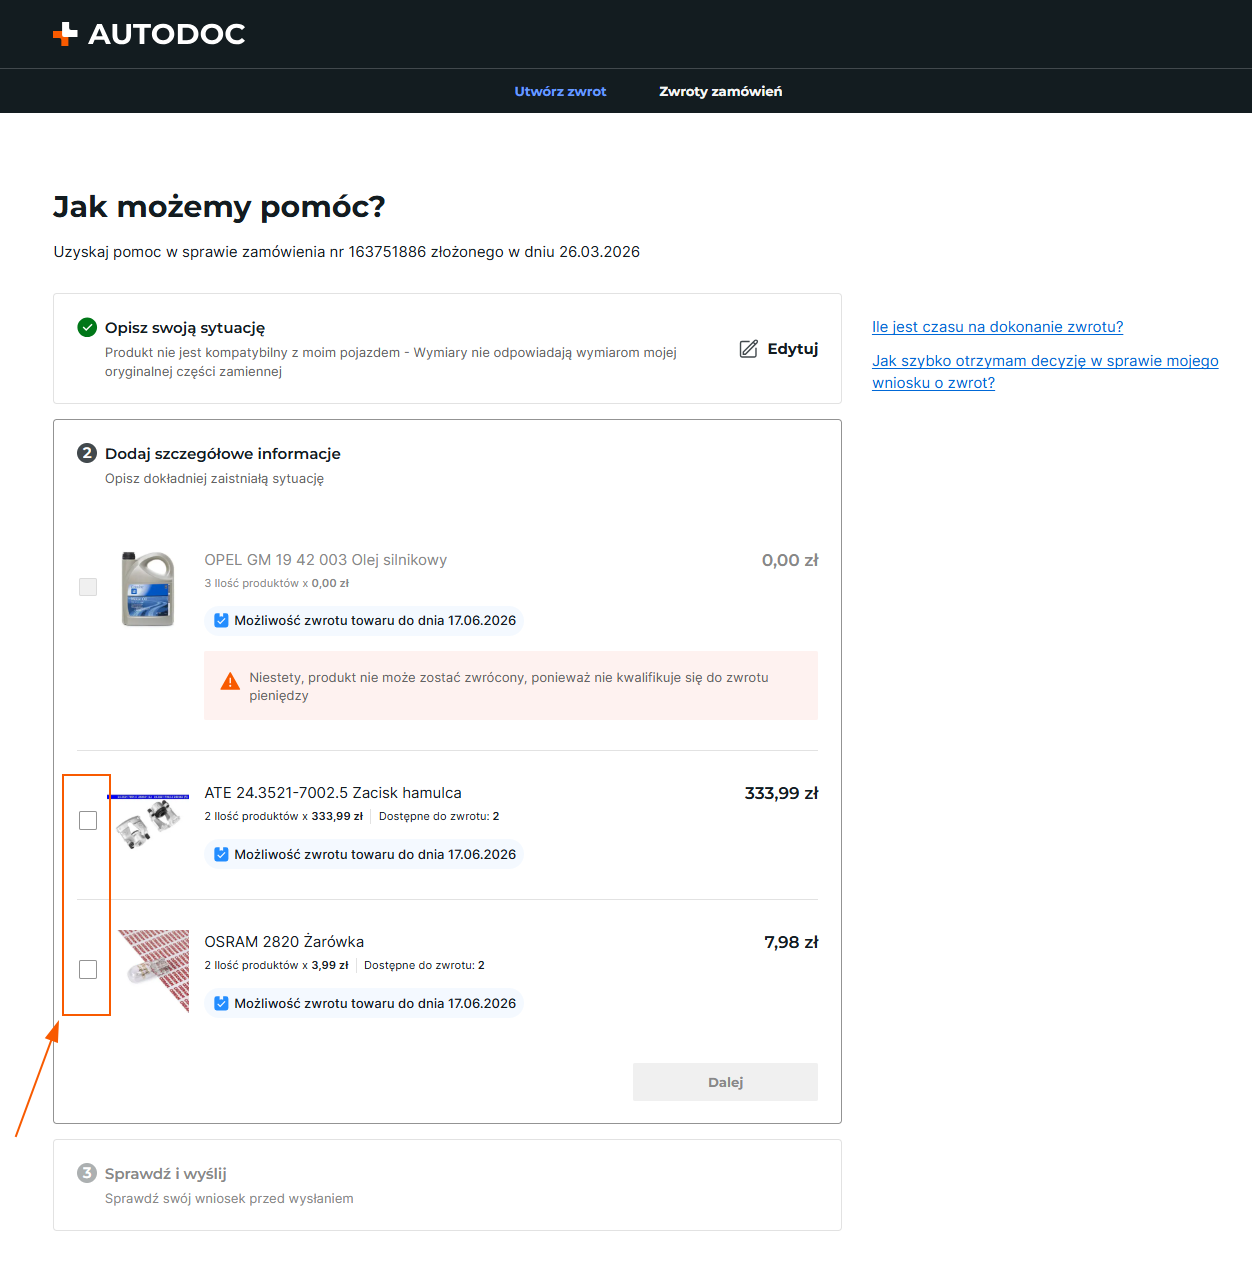Viewport: 1252px width, 1261px height.
Task: Click orange warning triangle icon
Action: 230,681
